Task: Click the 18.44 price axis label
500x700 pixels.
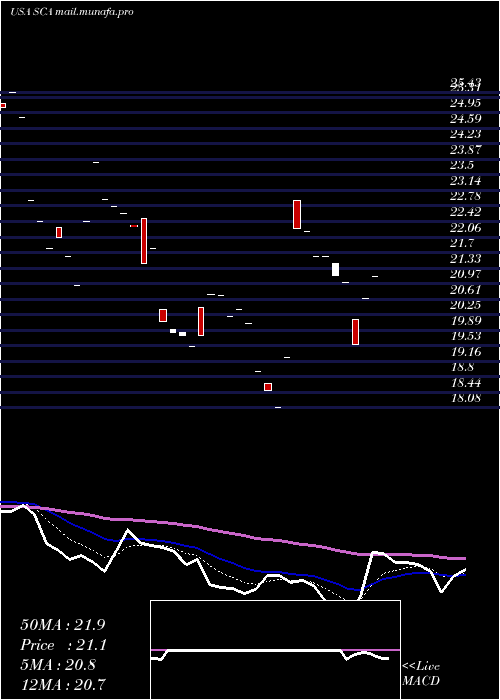Action: (x=465, y=383)
